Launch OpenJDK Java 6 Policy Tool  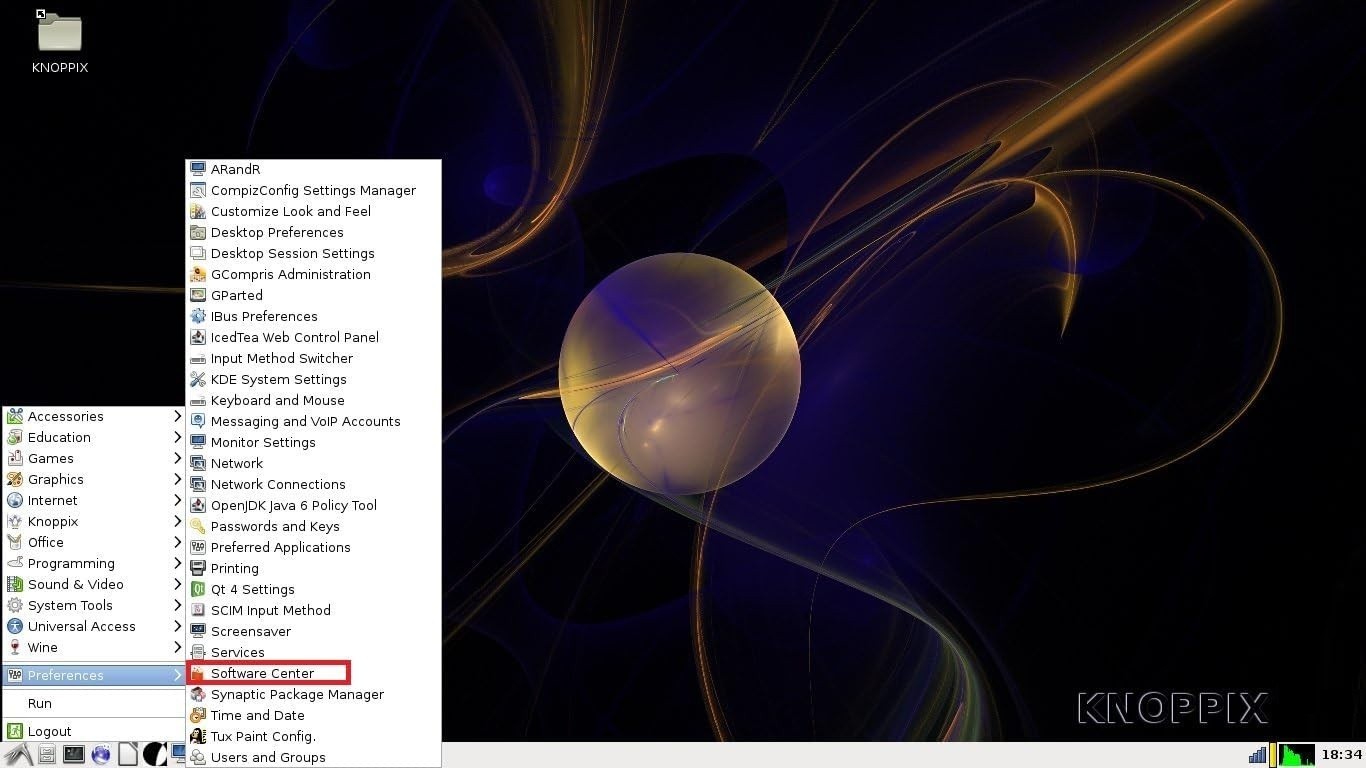[x=313, y=505]
